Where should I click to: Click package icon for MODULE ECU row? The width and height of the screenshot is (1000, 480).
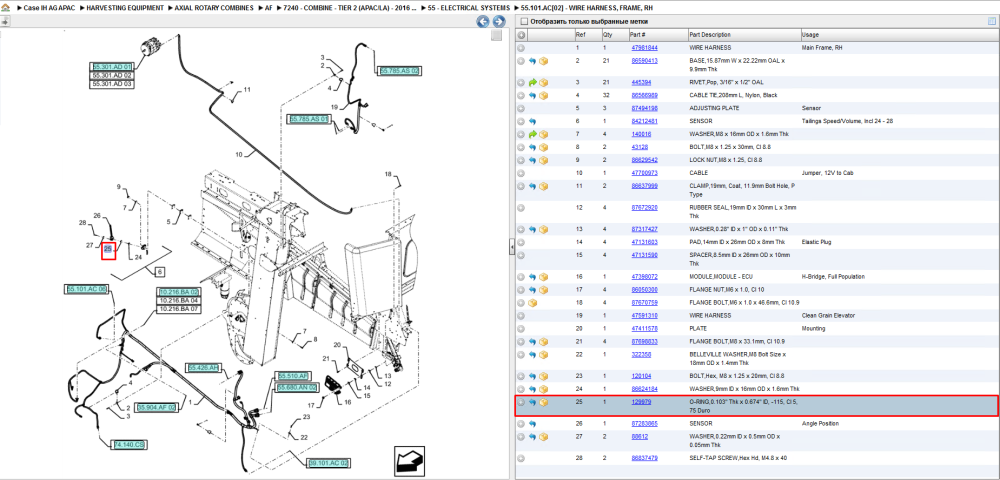[544, 277]
